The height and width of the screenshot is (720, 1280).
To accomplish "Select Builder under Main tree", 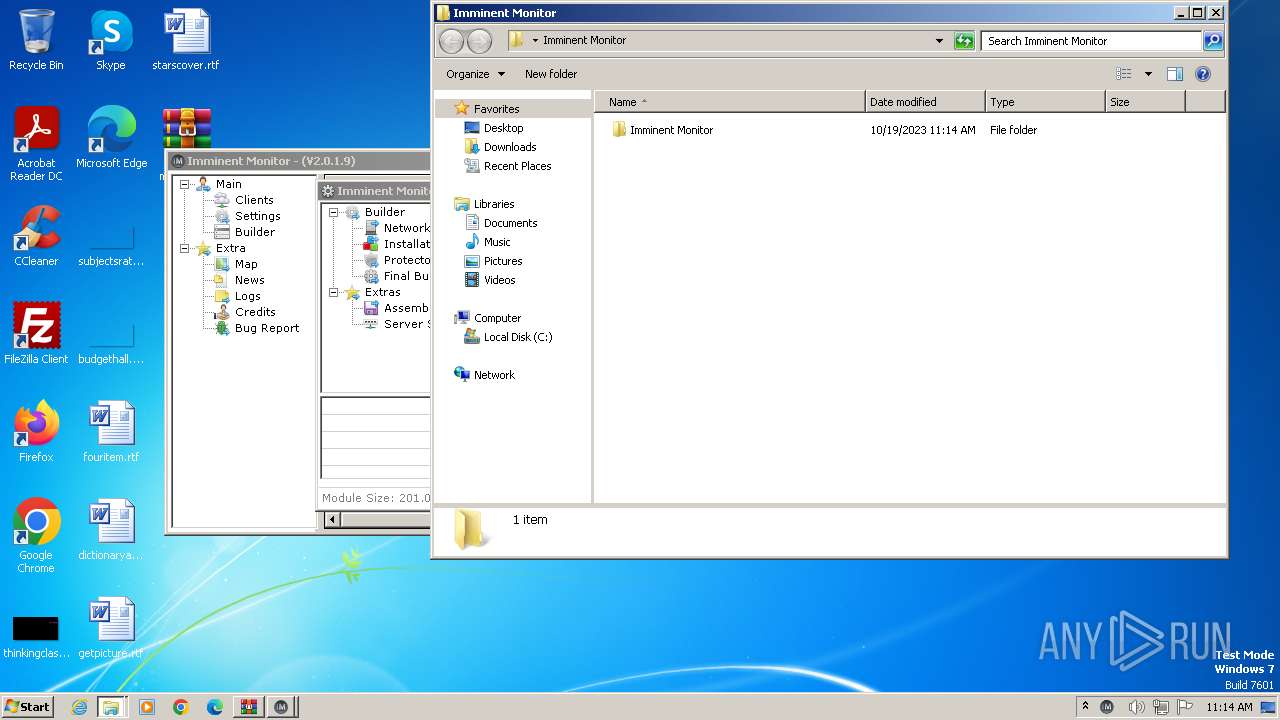I will 254,232.
